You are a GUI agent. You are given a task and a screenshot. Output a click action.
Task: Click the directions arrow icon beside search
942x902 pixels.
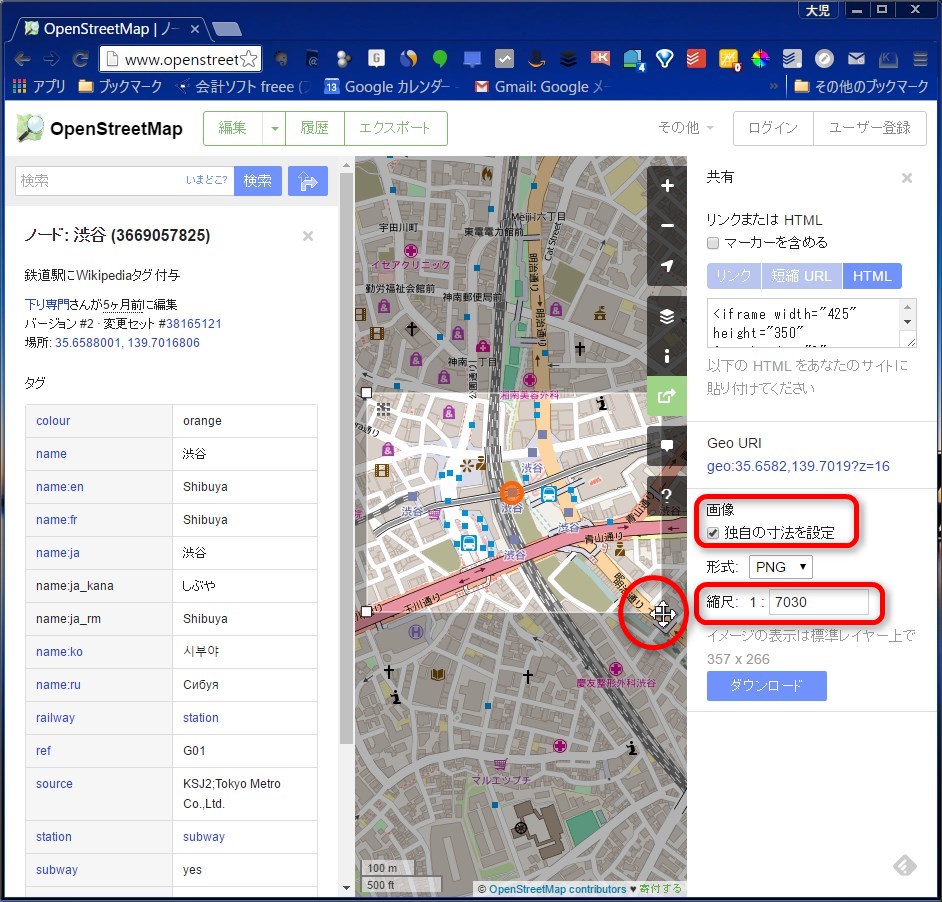click(x=308, y=181)
